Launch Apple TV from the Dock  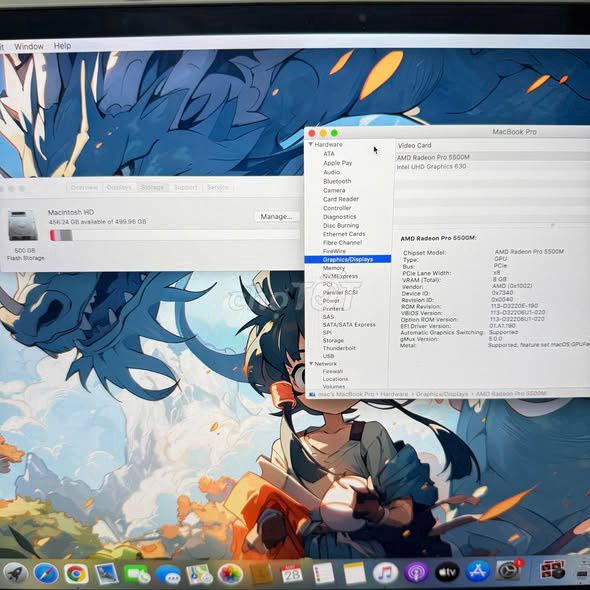pos(447,572)
